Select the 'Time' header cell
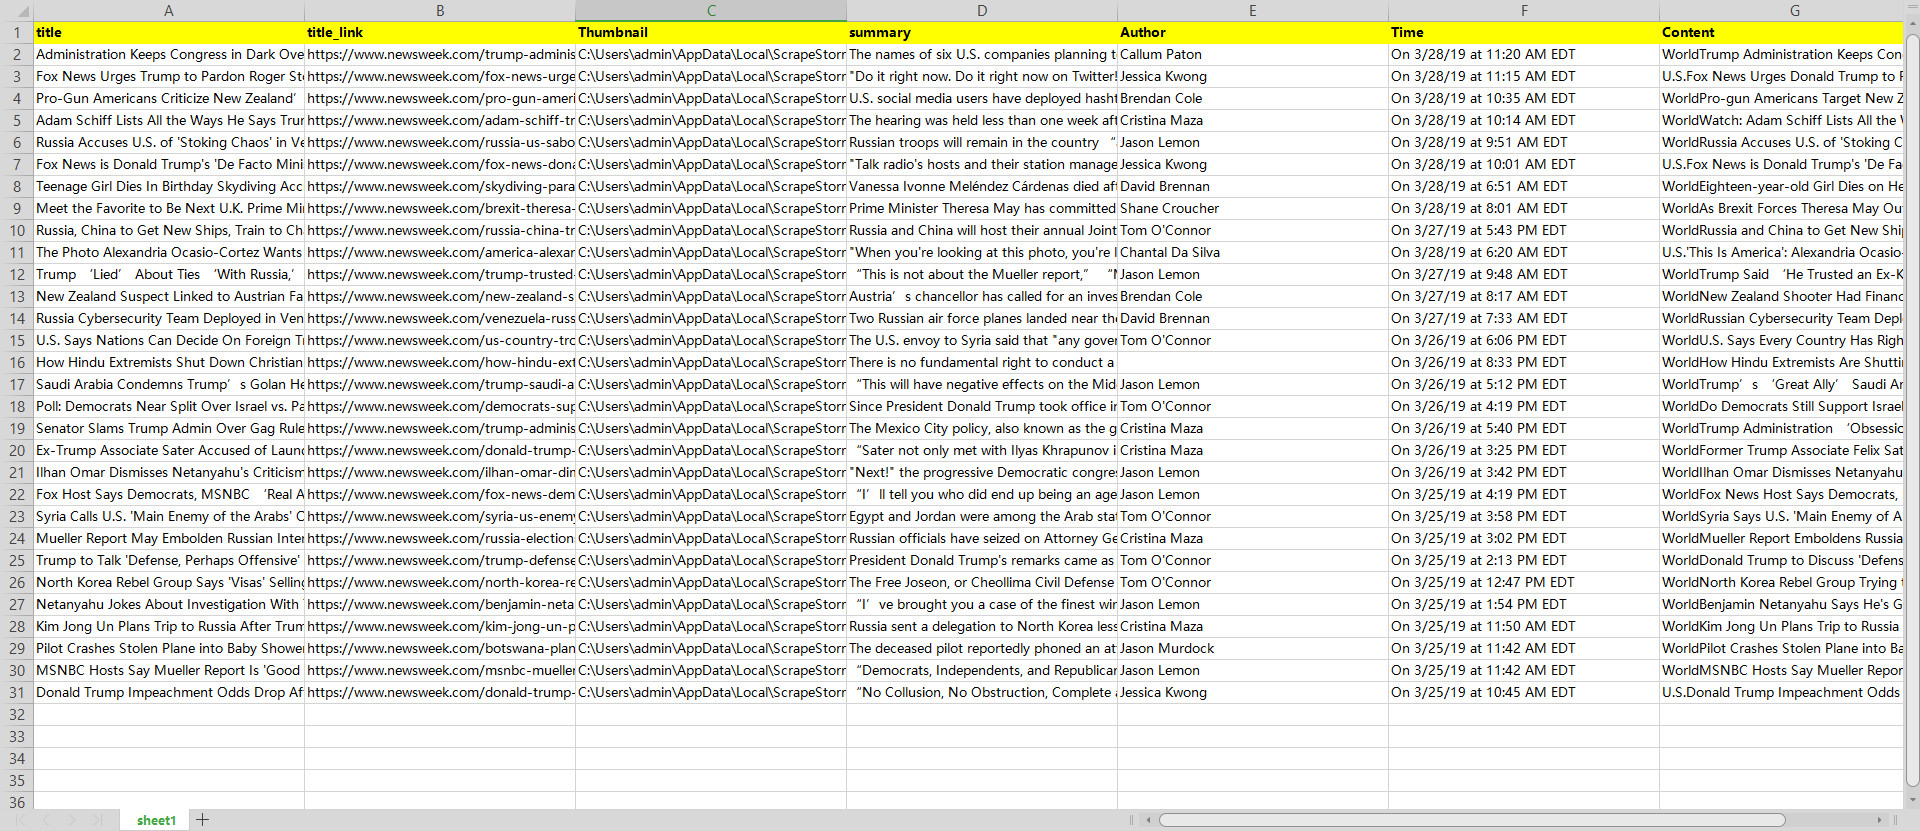The height and width of the screenshot is (831, 1920). coord(1524,32)
